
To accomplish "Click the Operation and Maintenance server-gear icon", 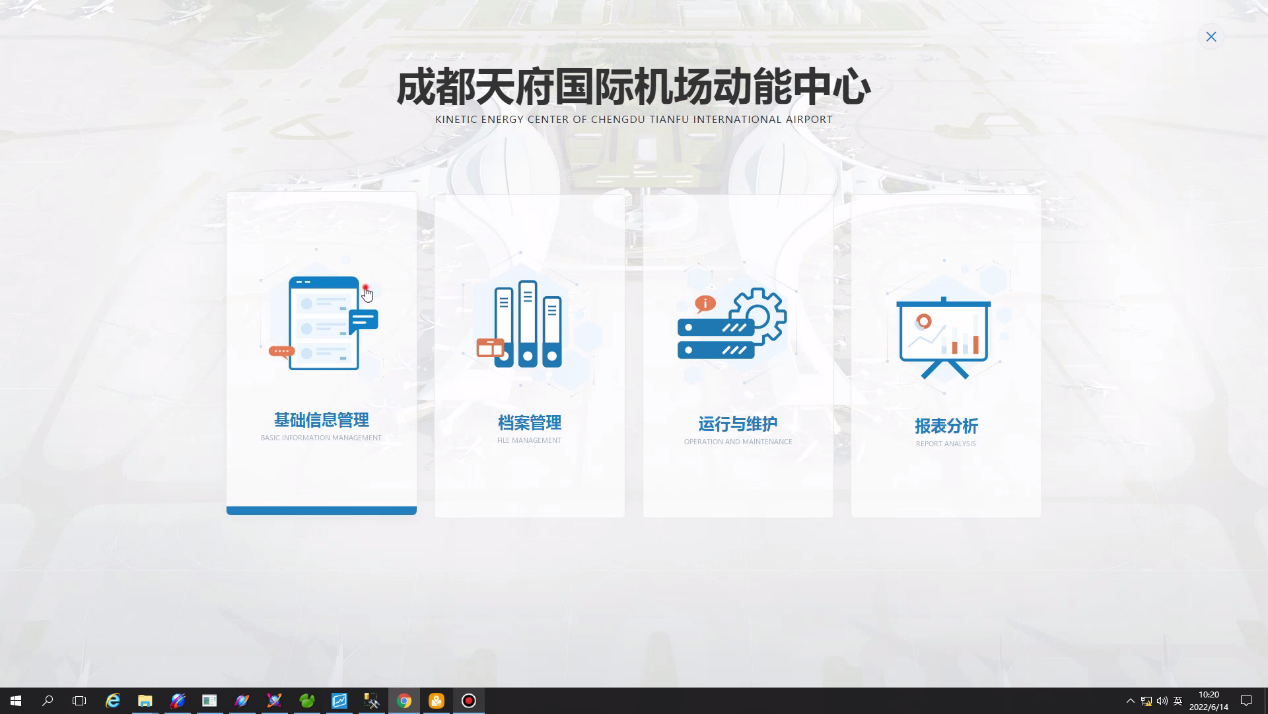I will [732, 324].
